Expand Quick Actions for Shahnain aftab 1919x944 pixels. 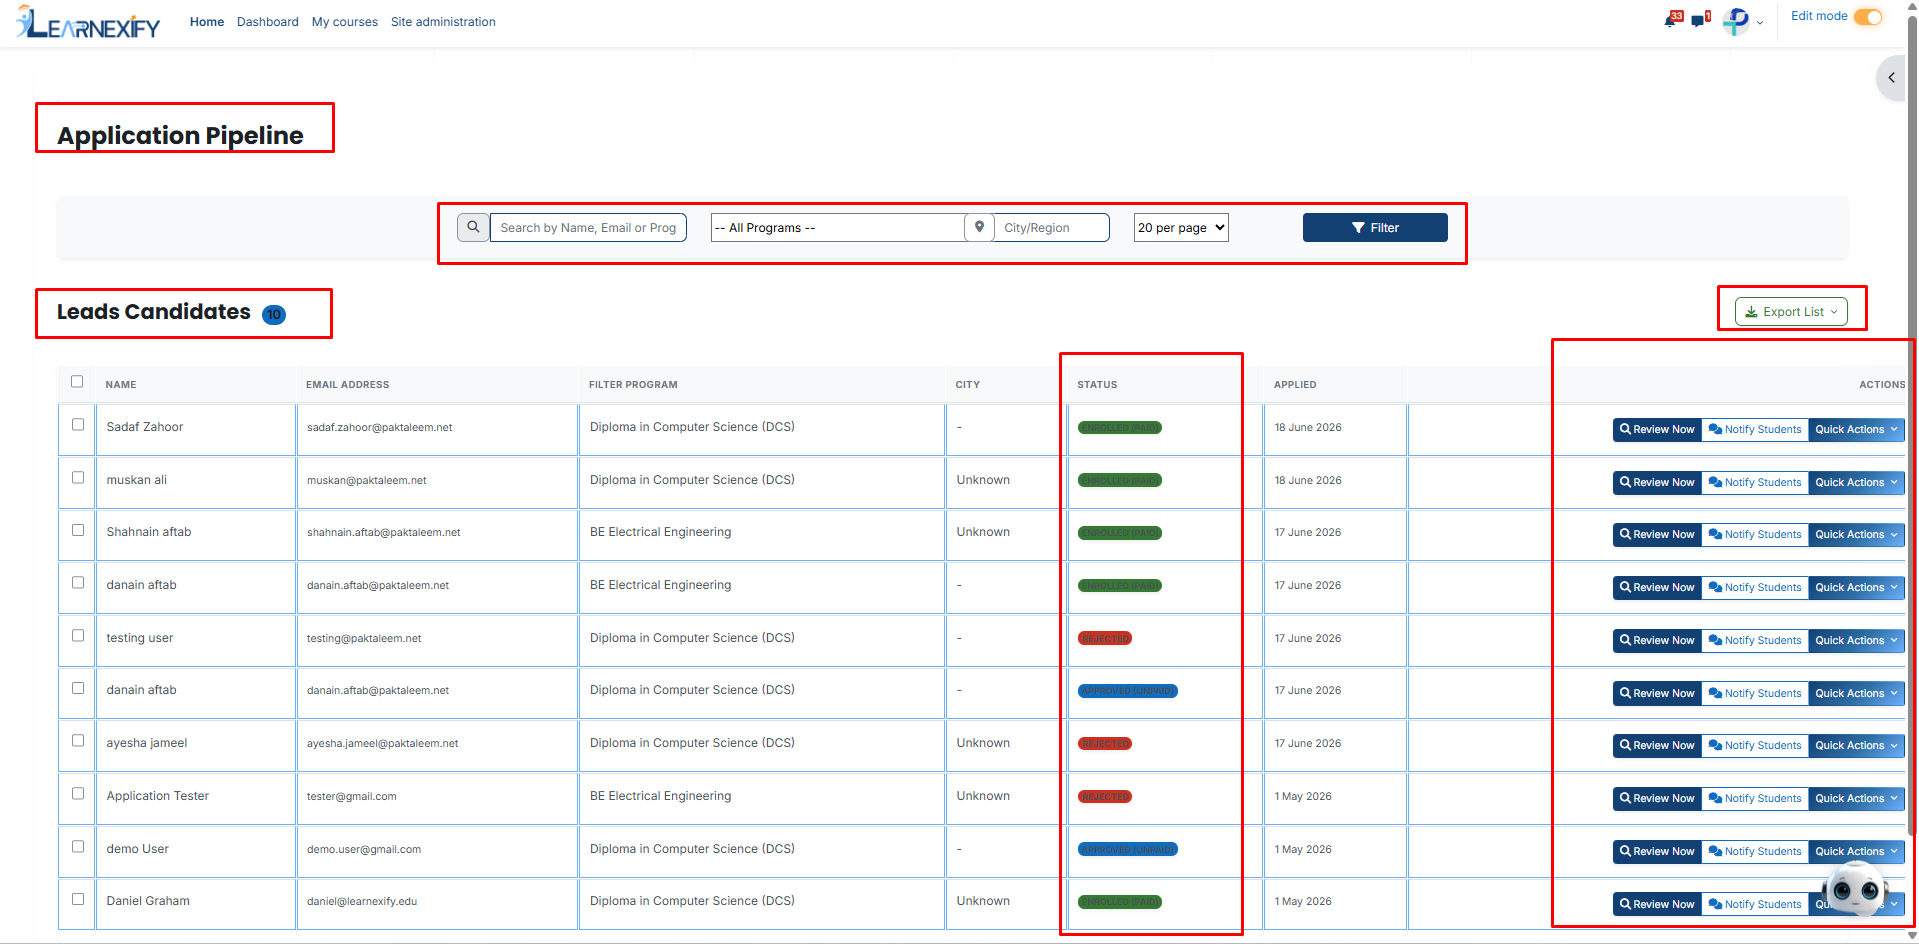point(1856,535)
